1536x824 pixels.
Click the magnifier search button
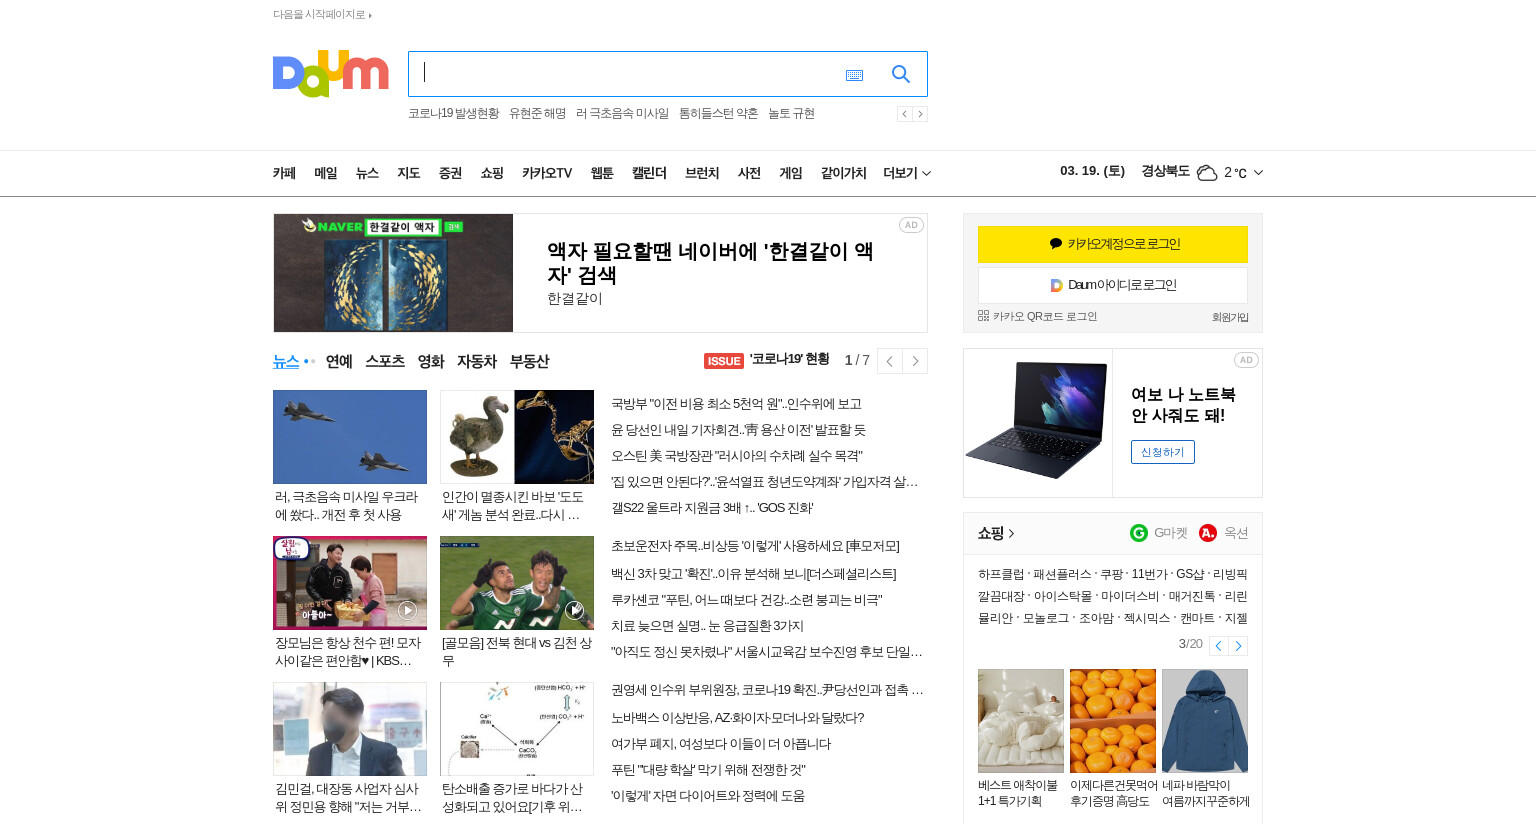[x=901, y=74]
